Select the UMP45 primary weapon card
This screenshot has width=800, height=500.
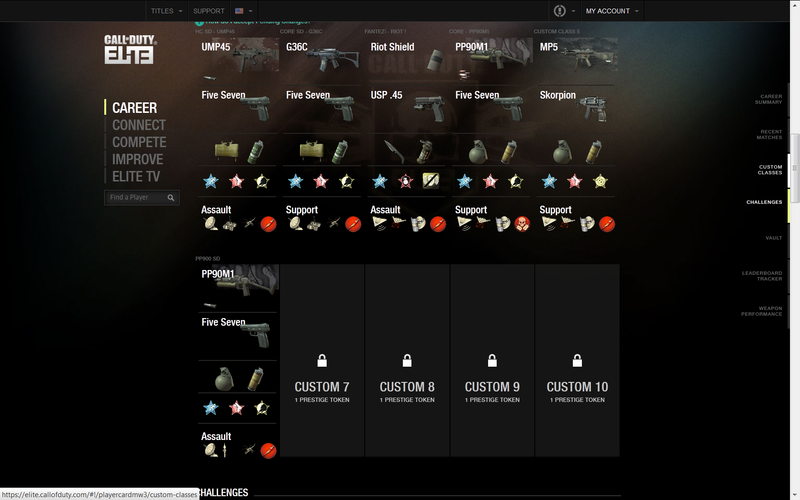[x=238, y=60]
